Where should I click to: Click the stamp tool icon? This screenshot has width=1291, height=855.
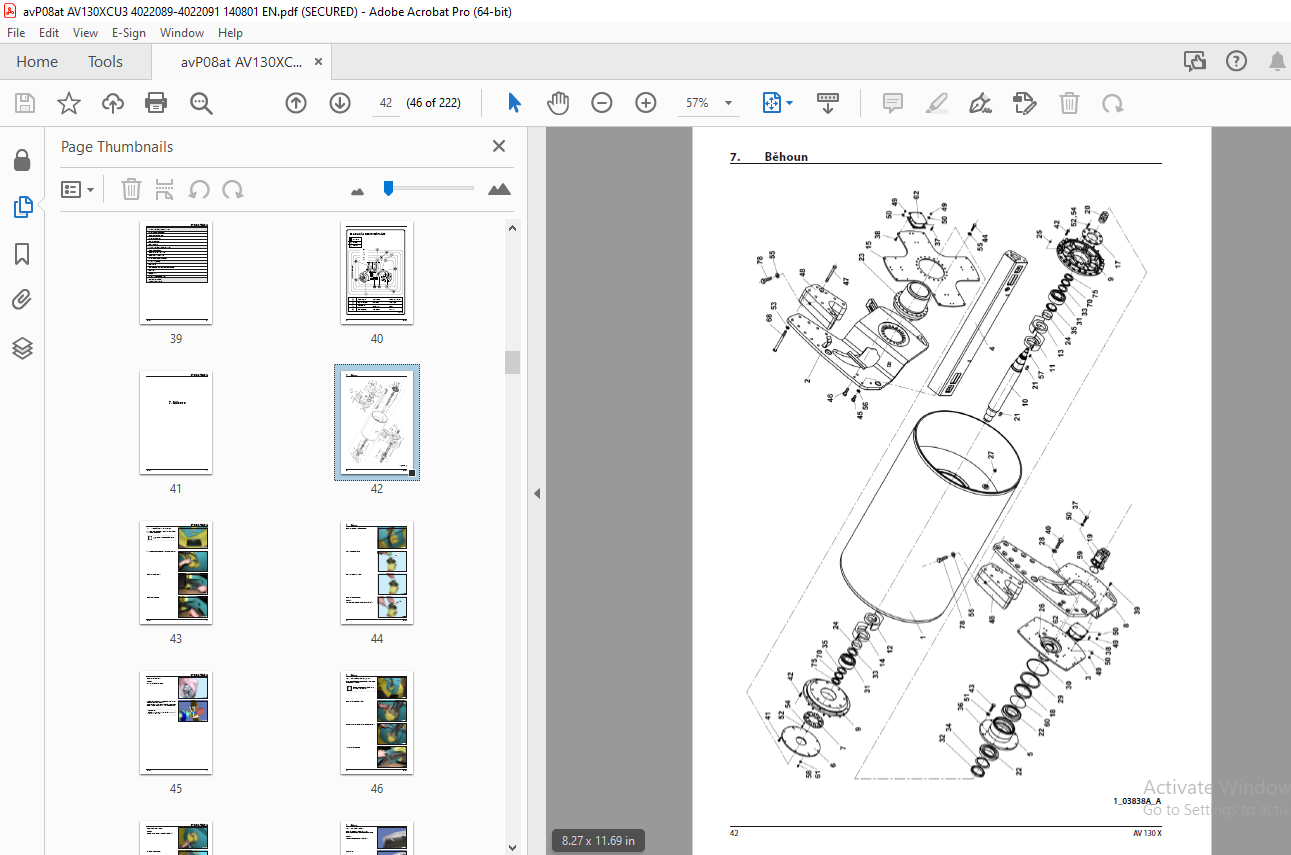1025,103
